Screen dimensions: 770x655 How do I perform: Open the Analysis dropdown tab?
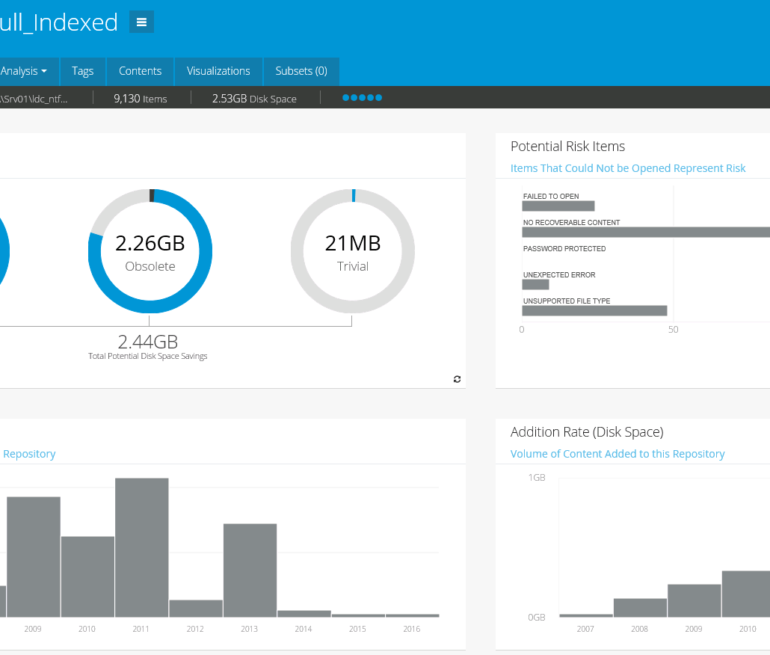[x=29, y=71]
